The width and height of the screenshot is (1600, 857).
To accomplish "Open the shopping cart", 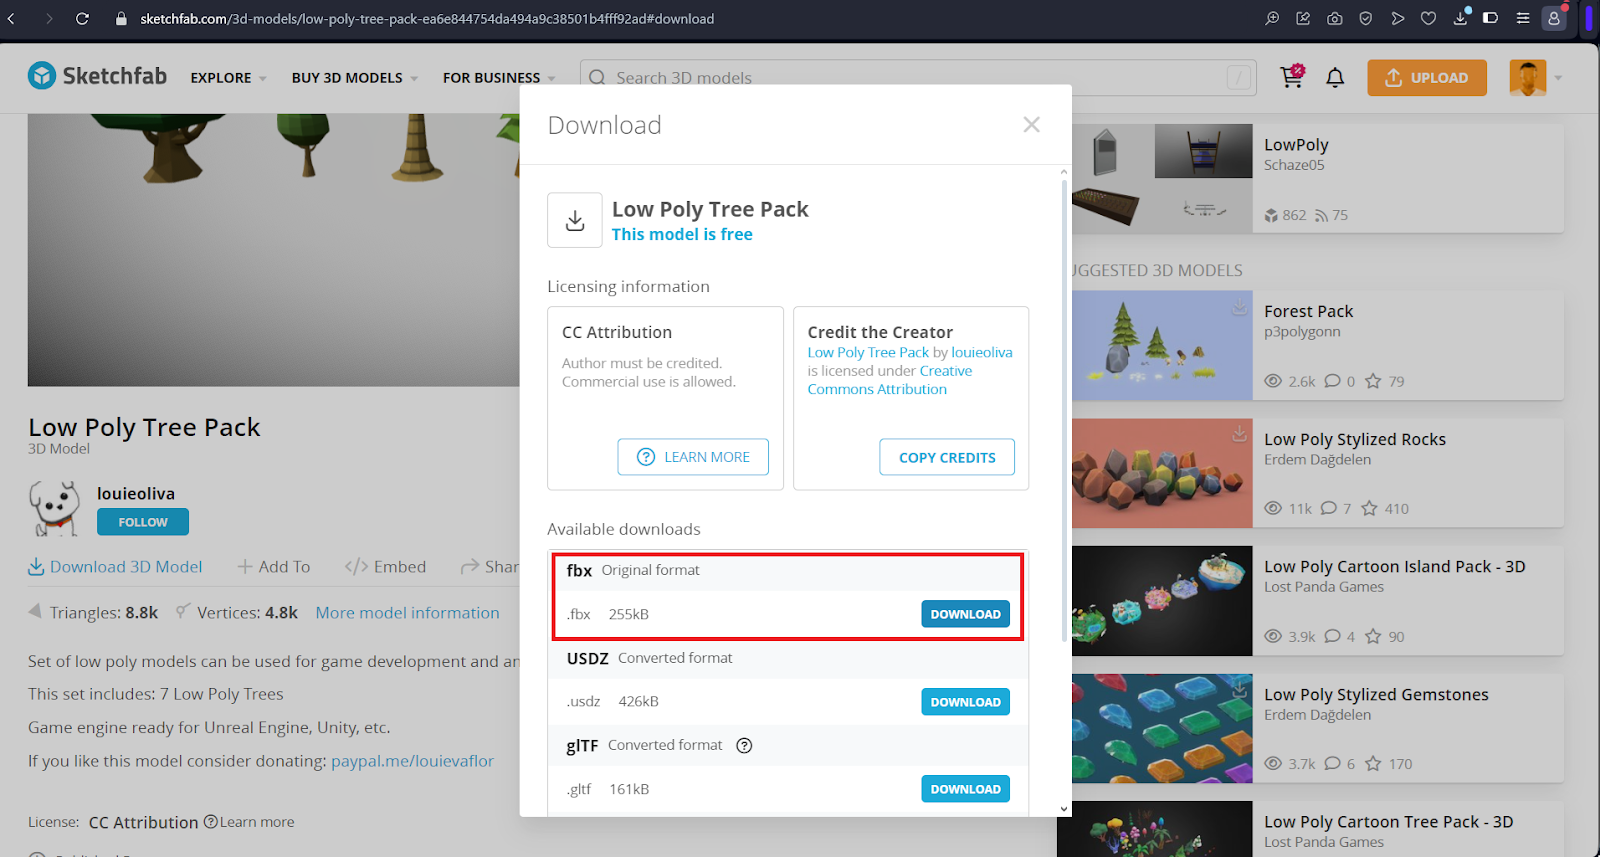I will pyautogui.click(x=1292, y=77).
